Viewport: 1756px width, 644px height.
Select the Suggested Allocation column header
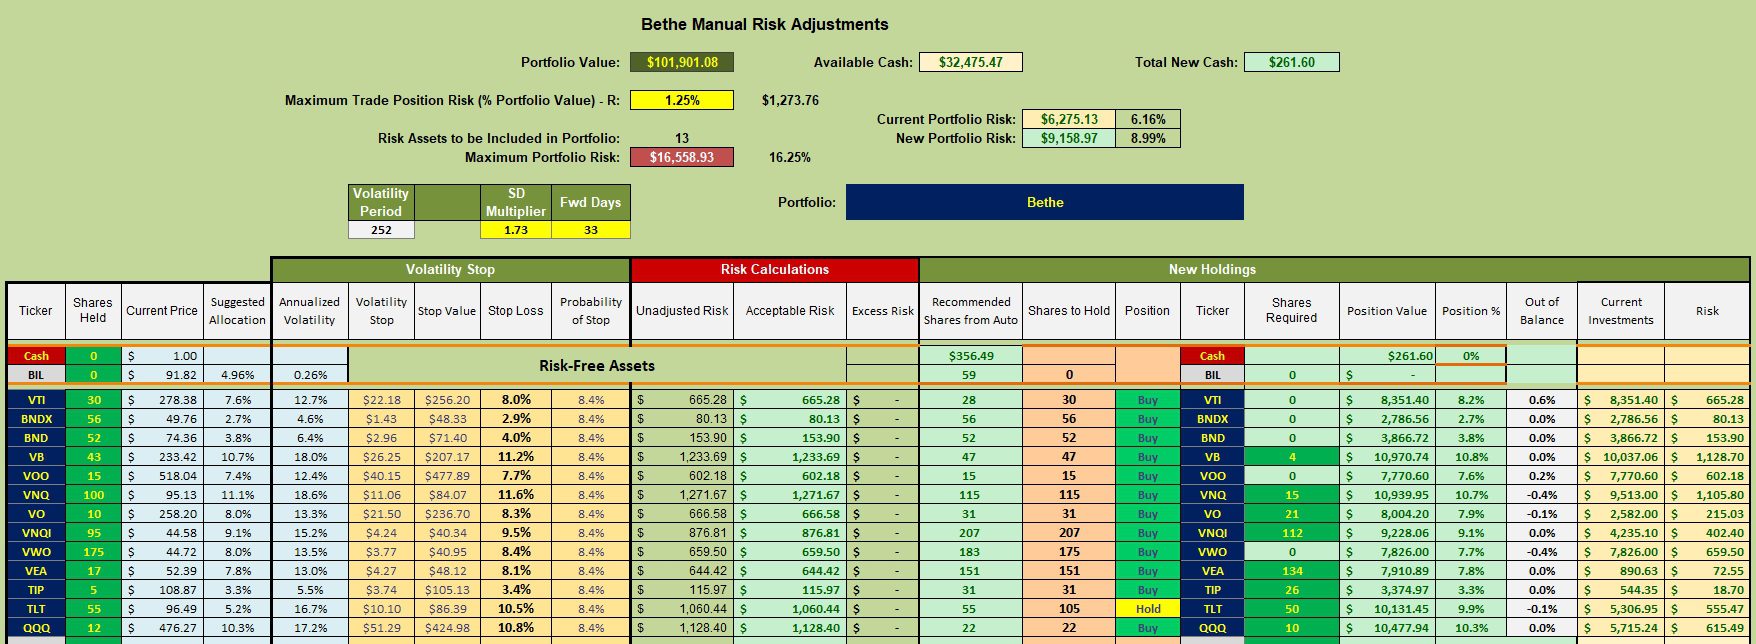click(237, 311)
